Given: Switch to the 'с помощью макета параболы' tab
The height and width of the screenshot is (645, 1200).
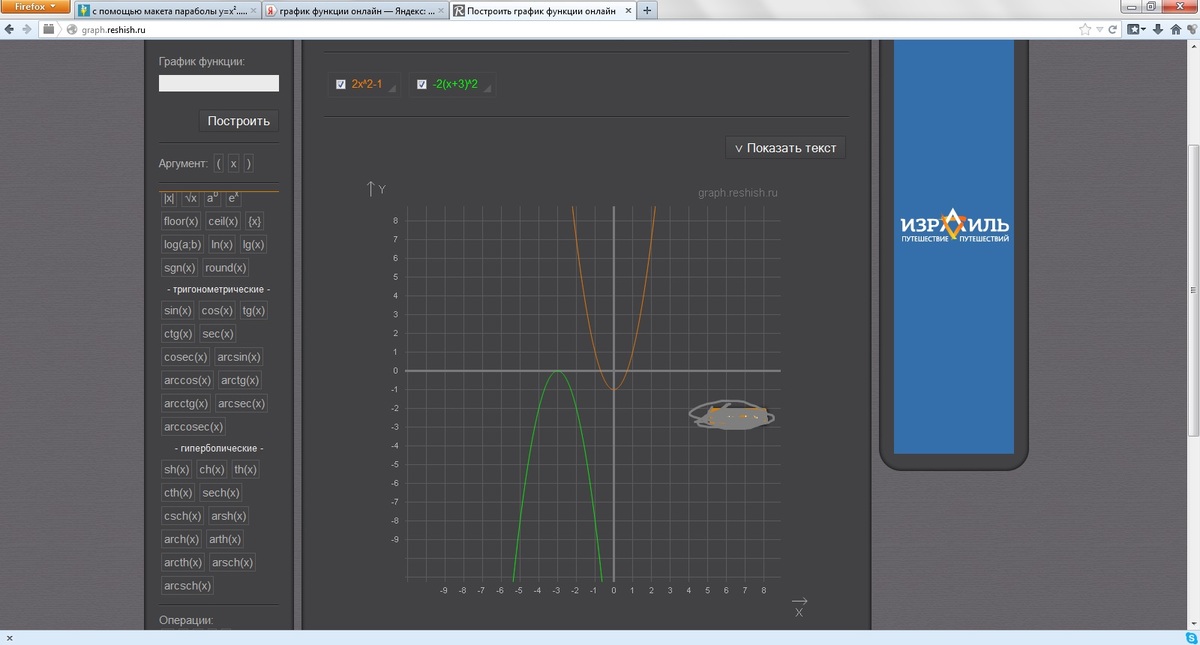Looking at the screenshot, I should [167, 11].
